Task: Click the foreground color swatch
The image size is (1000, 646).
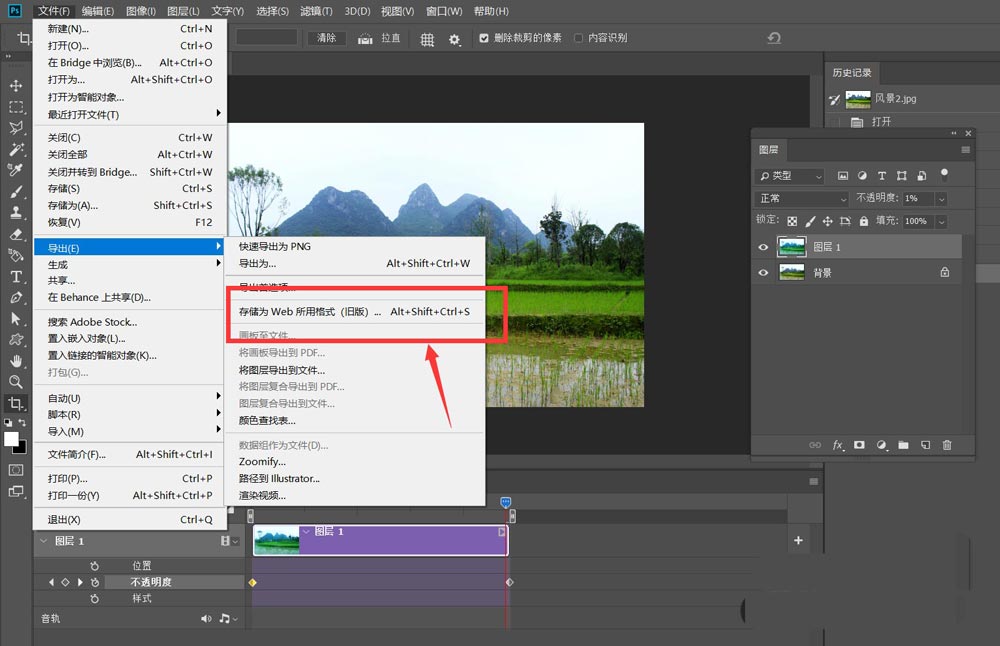Action: click(x=11, y=439)
